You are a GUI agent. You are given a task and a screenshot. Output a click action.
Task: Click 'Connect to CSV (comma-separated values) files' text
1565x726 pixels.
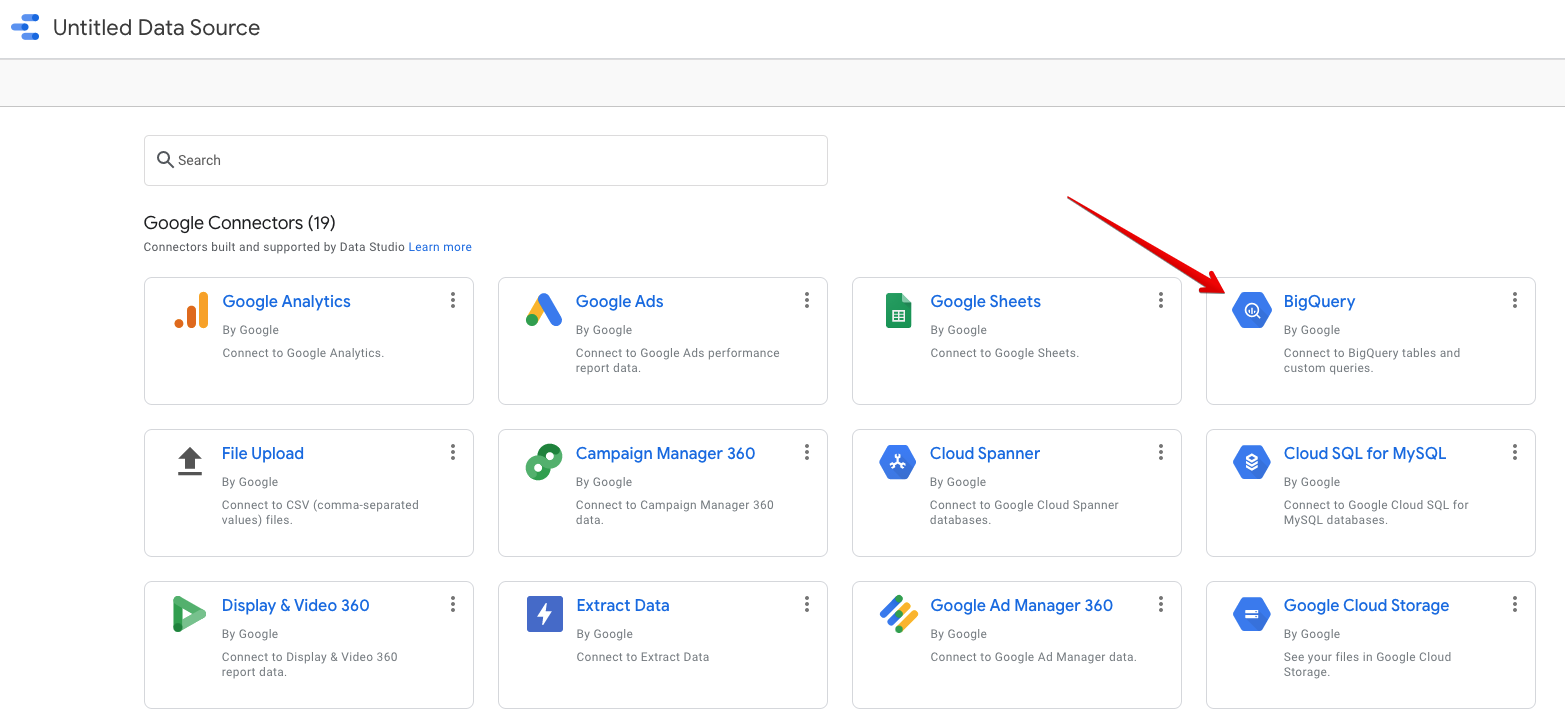coord(320,512)
